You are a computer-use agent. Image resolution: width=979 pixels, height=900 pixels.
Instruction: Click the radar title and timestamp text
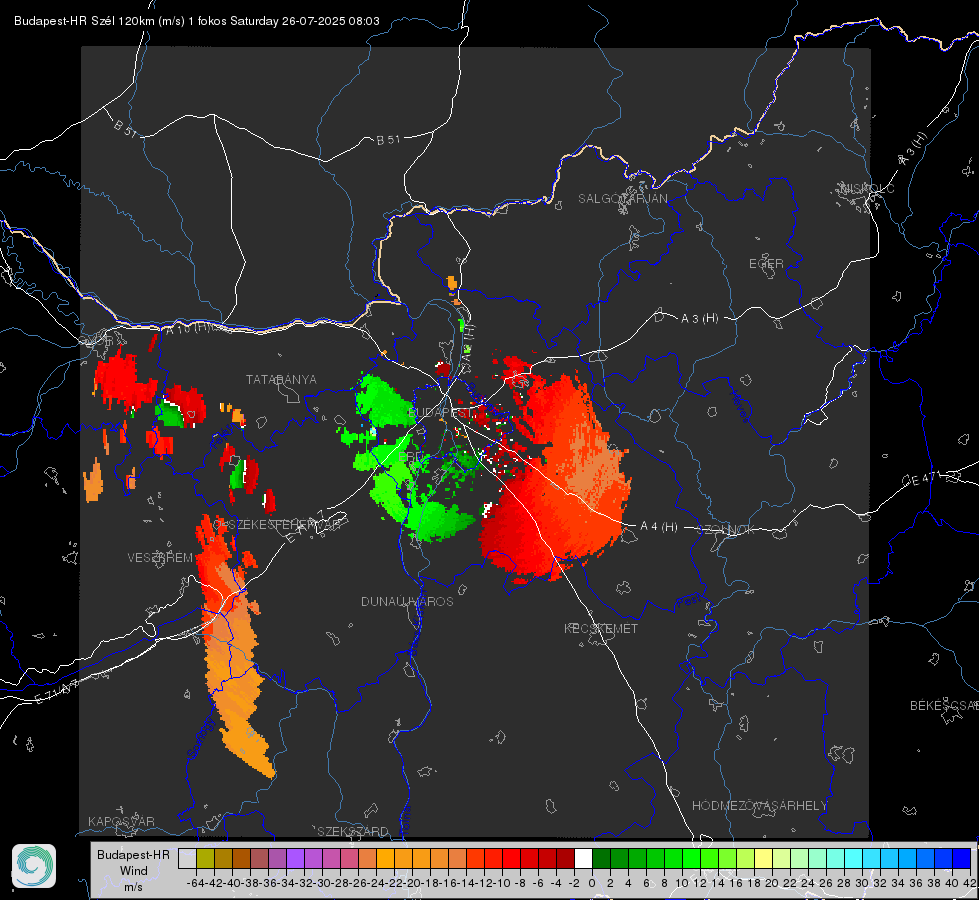197,21
